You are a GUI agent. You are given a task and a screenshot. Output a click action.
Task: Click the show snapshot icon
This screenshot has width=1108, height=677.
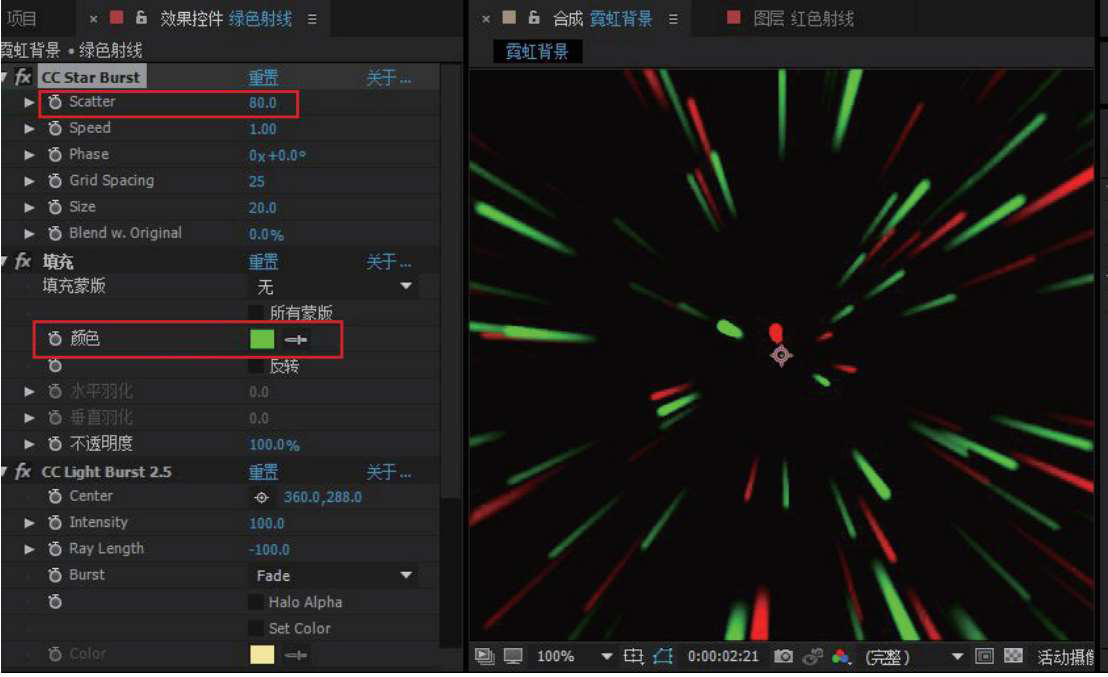click(812, 657)
